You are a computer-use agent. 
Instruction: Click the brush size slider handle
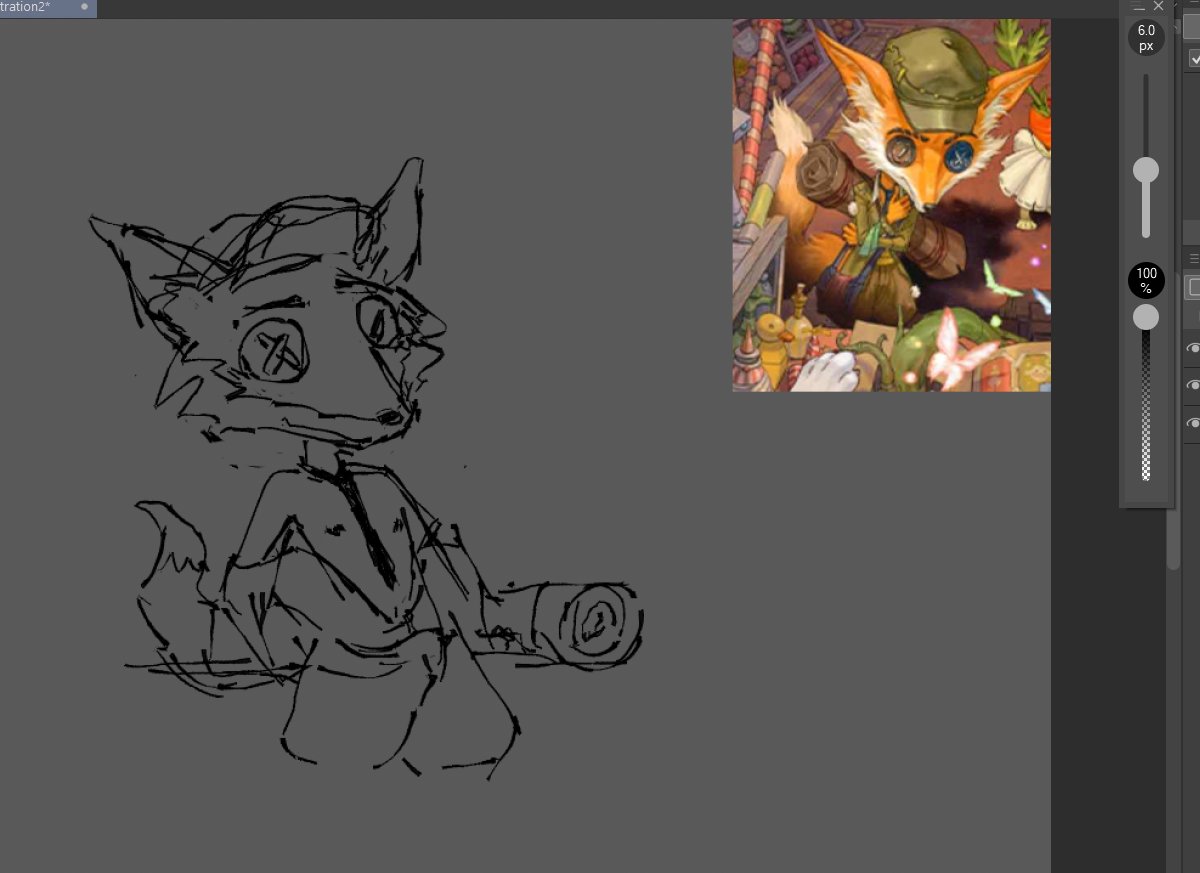[1146, 170]
